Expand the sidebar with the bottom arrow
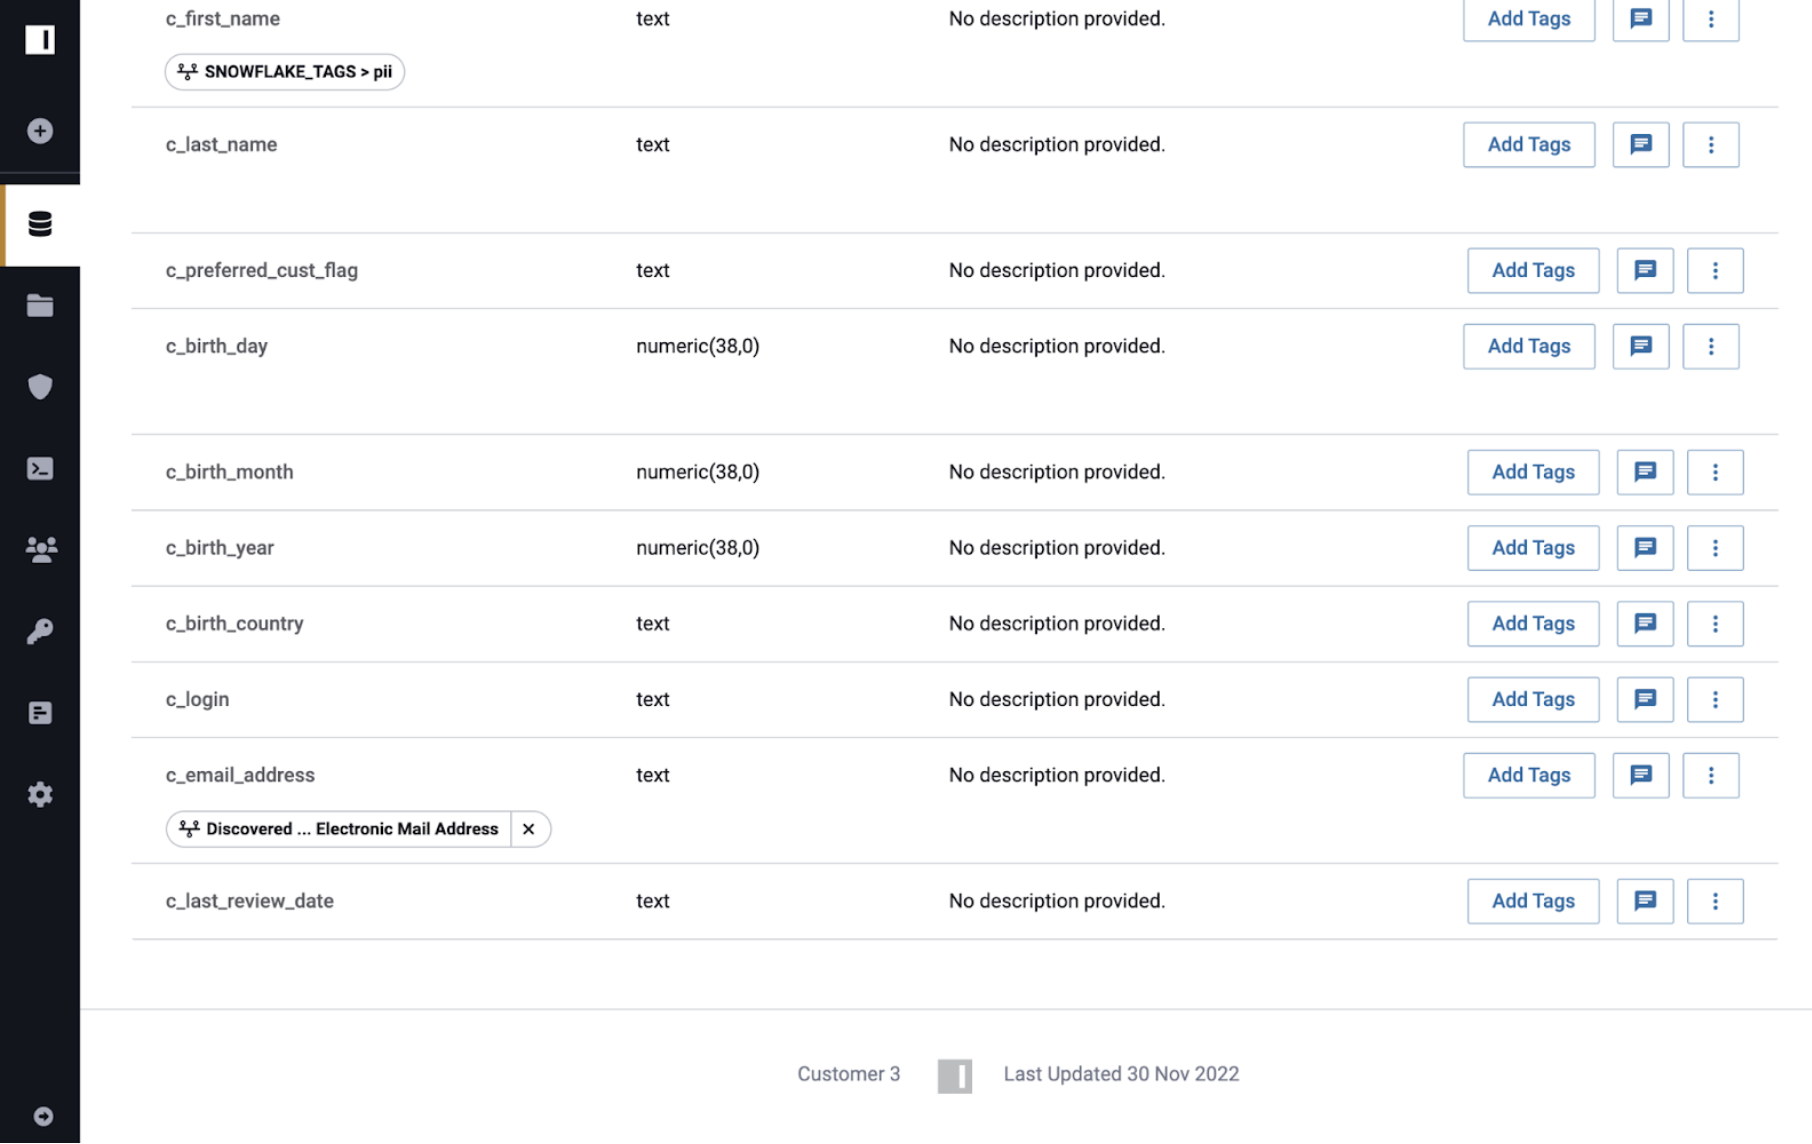Viewport: 1812px width, 1144px height. (x=43, y=1116)
